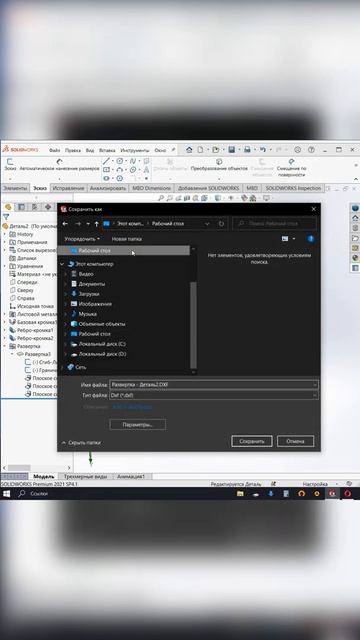Go up one folder level
360x640 pixels.
click(x=96, y=224)
